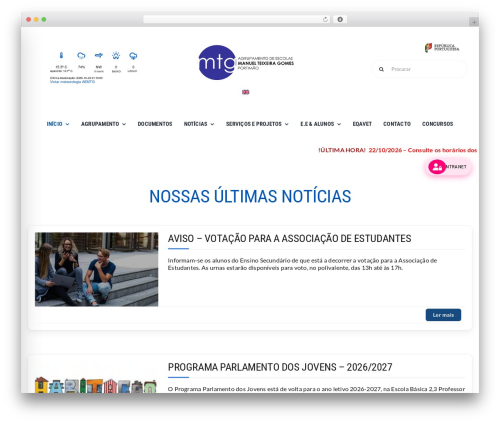Viewport: 500px width, 423px height.
Task: Click the 74% humidity value
Action: click(81, 67)
